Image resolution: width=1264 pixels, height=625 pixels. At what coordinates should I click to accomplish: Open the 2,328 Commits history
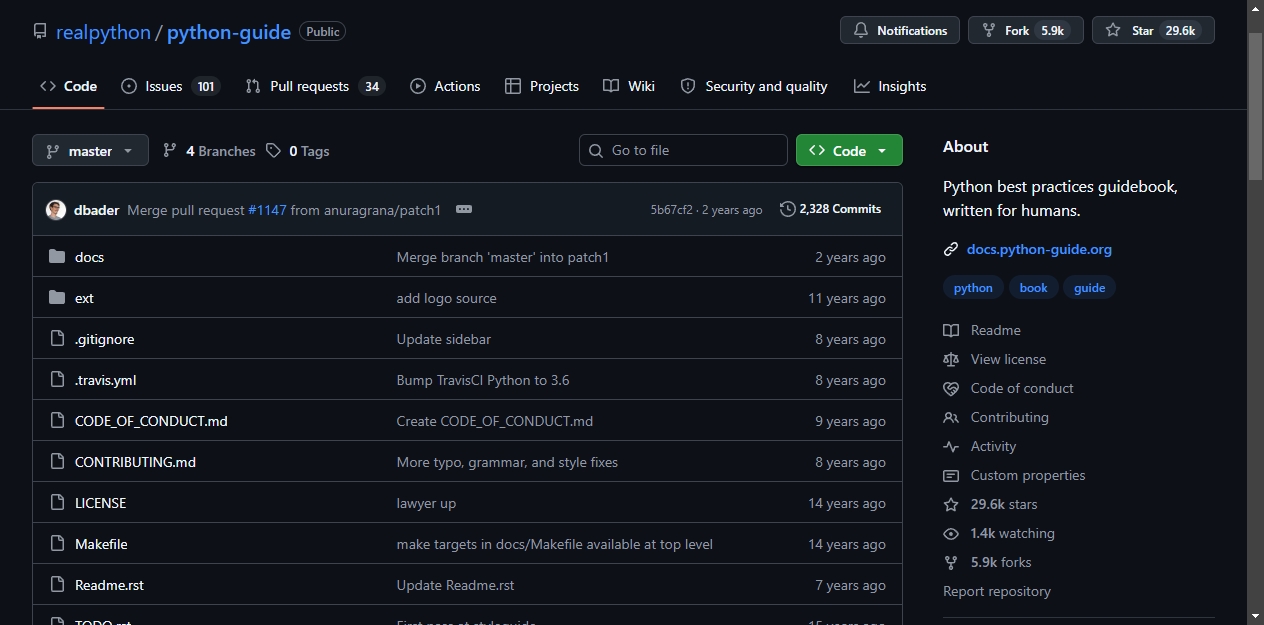point(831,209)
